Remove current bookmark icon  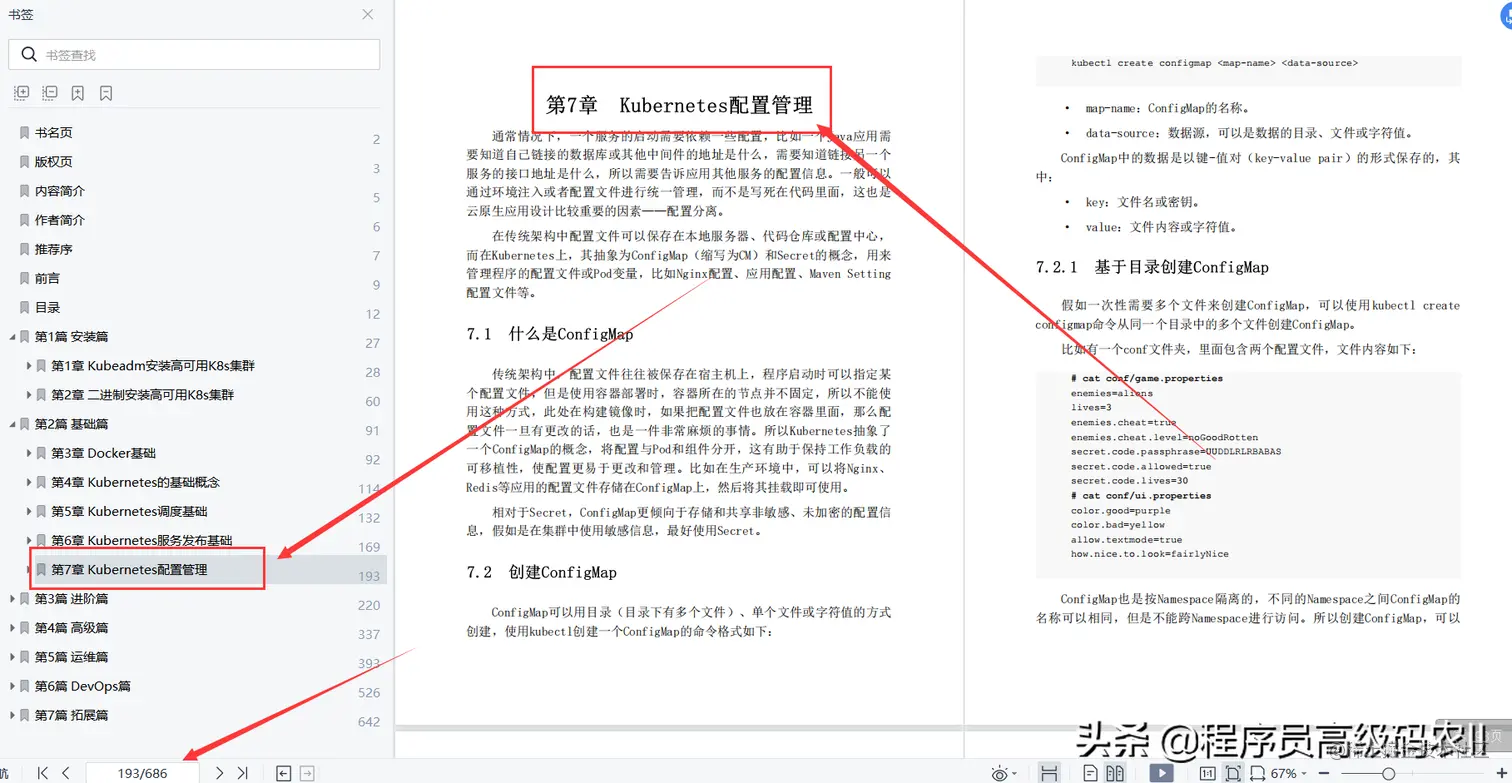104,92
